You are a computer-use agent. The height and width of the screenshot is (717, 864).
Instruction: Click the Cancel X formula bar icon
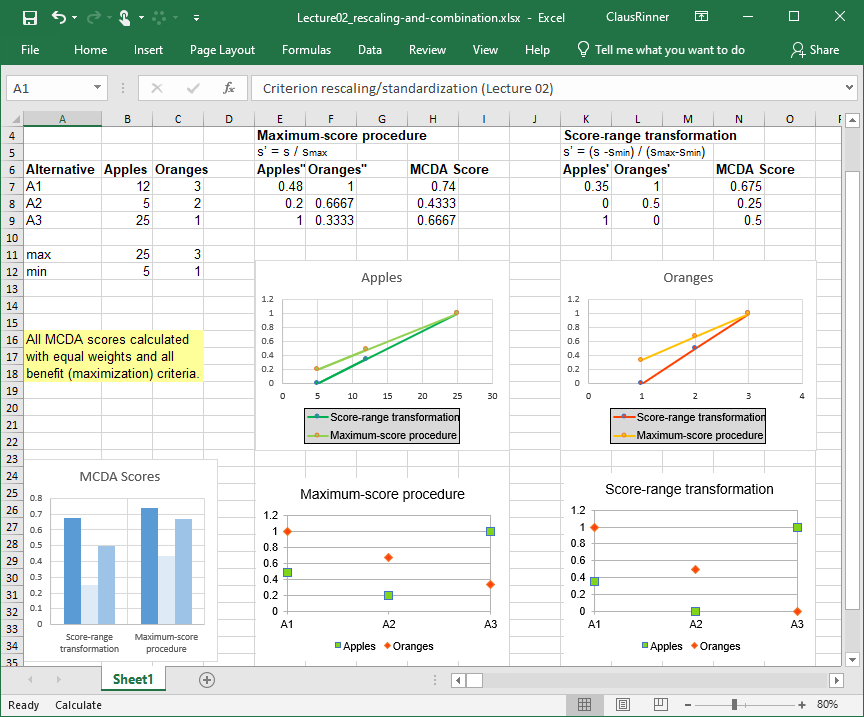click(157, 88)
